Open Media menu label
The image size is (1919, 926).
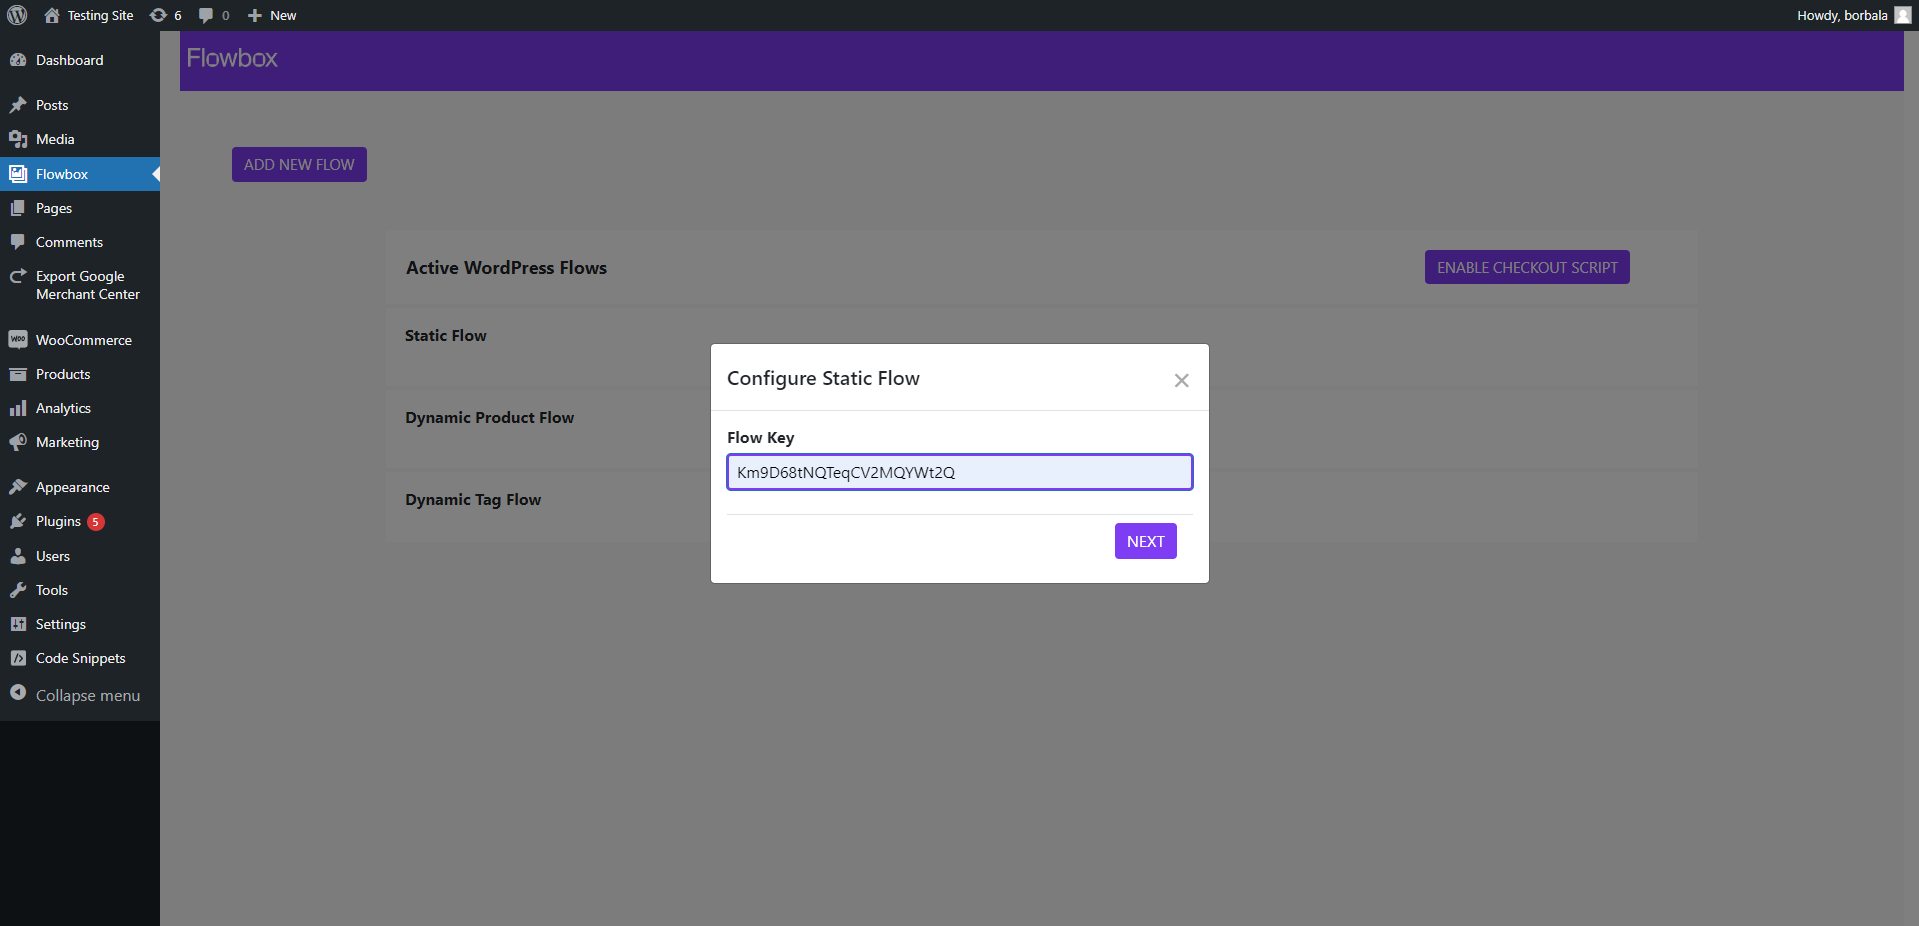55,139
